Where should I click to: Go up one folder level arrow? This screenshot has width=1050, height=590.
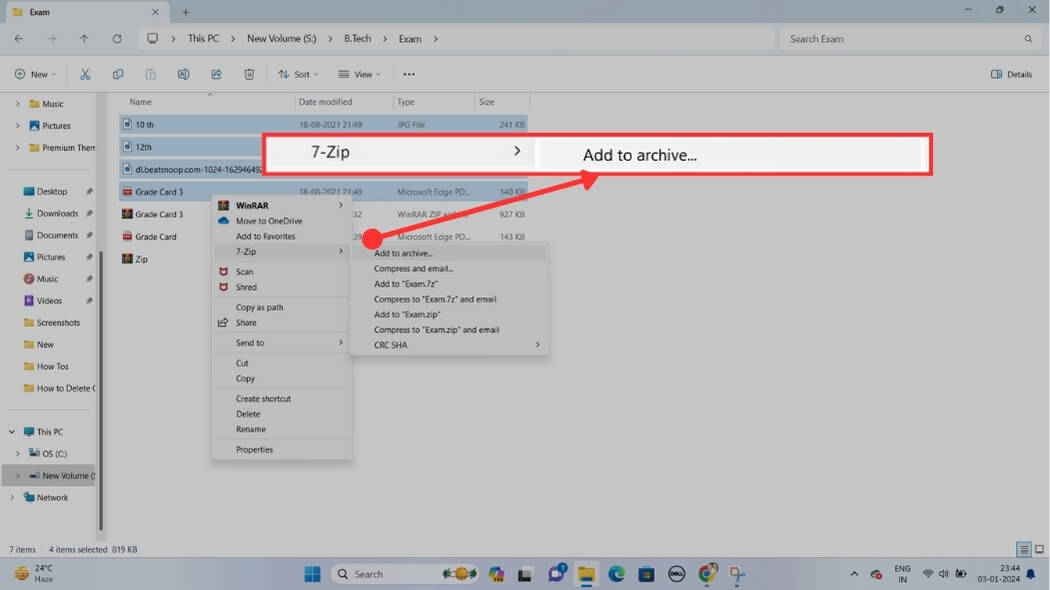tap(84, 39)
